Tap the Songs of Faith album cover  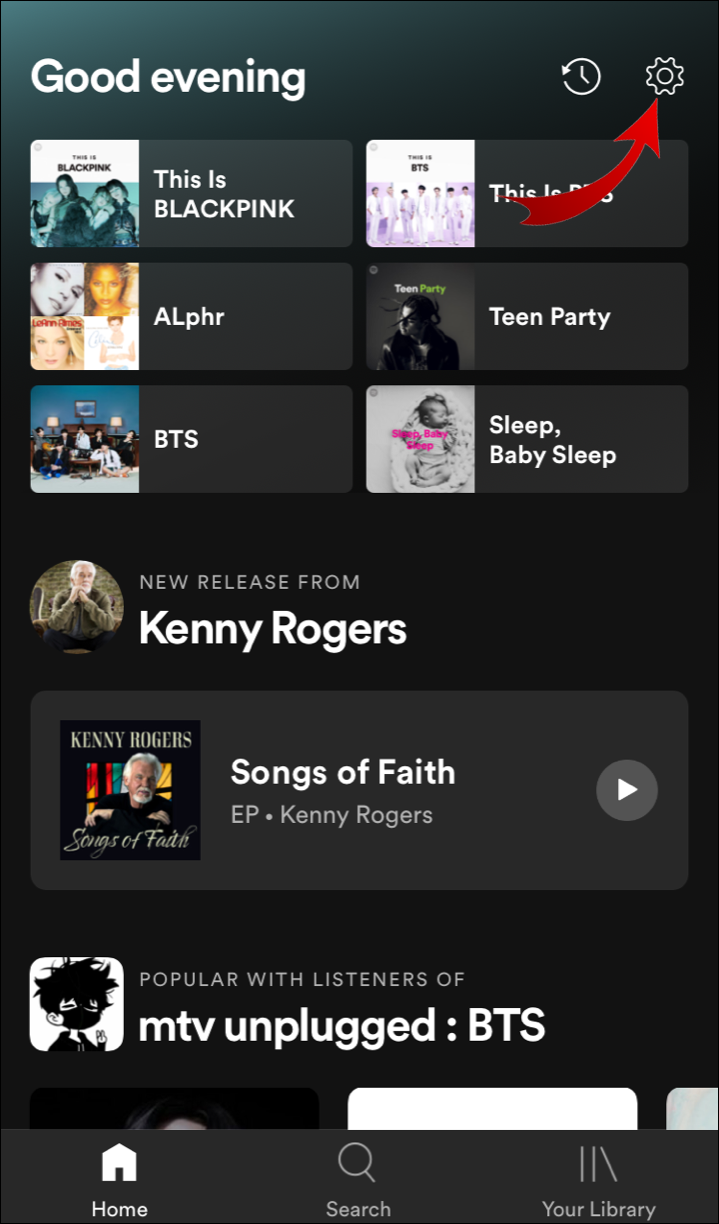[x=130, y=790]
